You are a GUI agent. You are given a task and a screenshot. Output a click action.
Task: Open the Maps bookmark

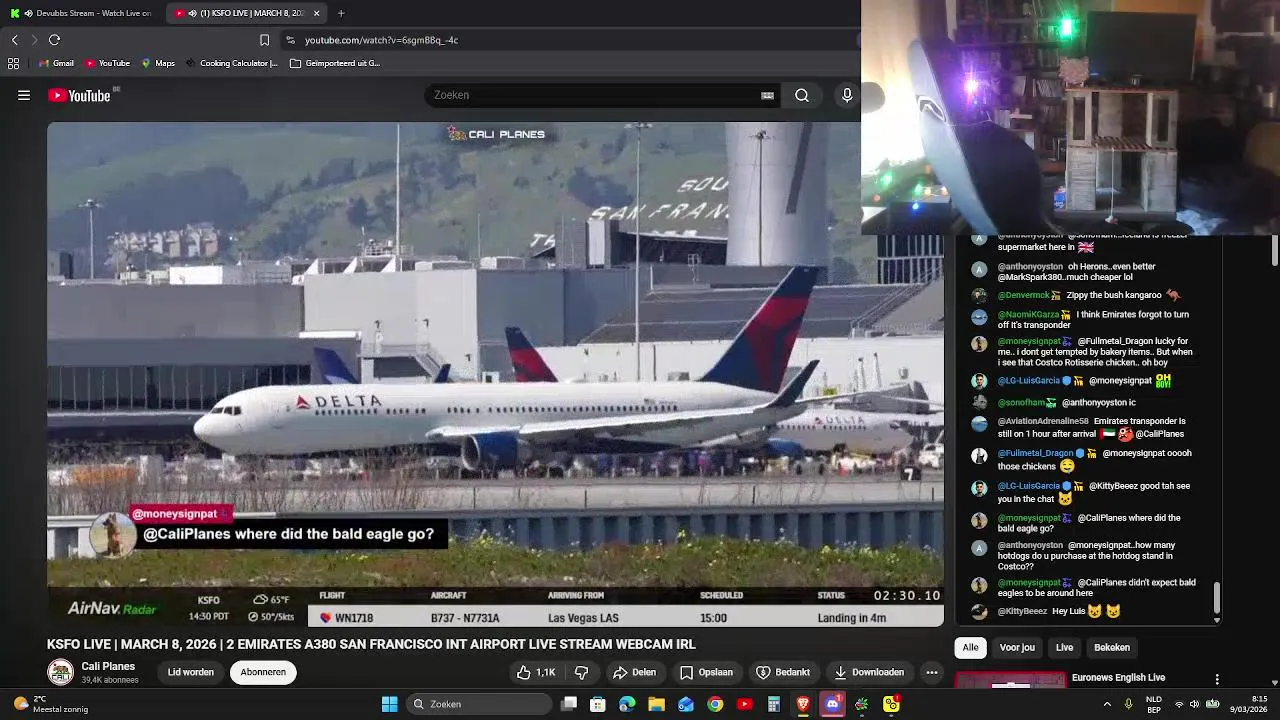pyautogui.click(x=158, y=63)
